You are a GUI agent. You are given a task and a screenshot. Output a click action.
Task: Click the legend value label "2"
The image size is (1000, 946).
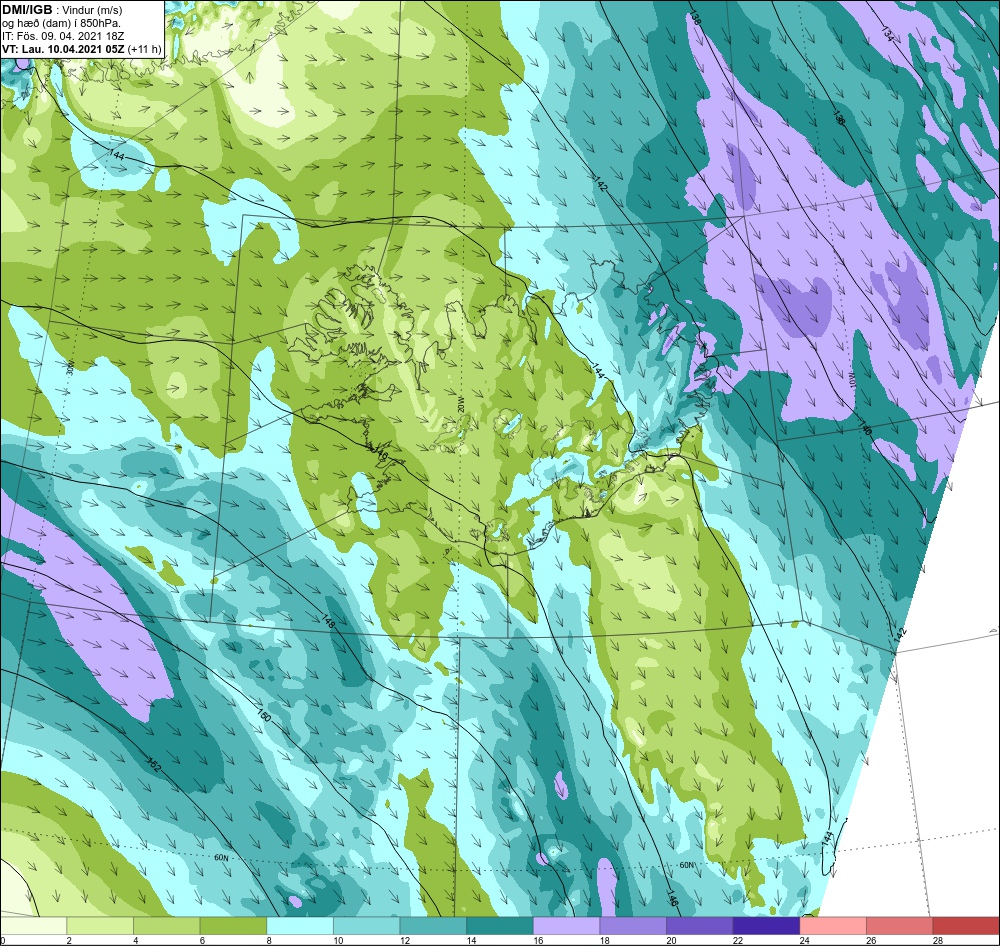point(70,940)
